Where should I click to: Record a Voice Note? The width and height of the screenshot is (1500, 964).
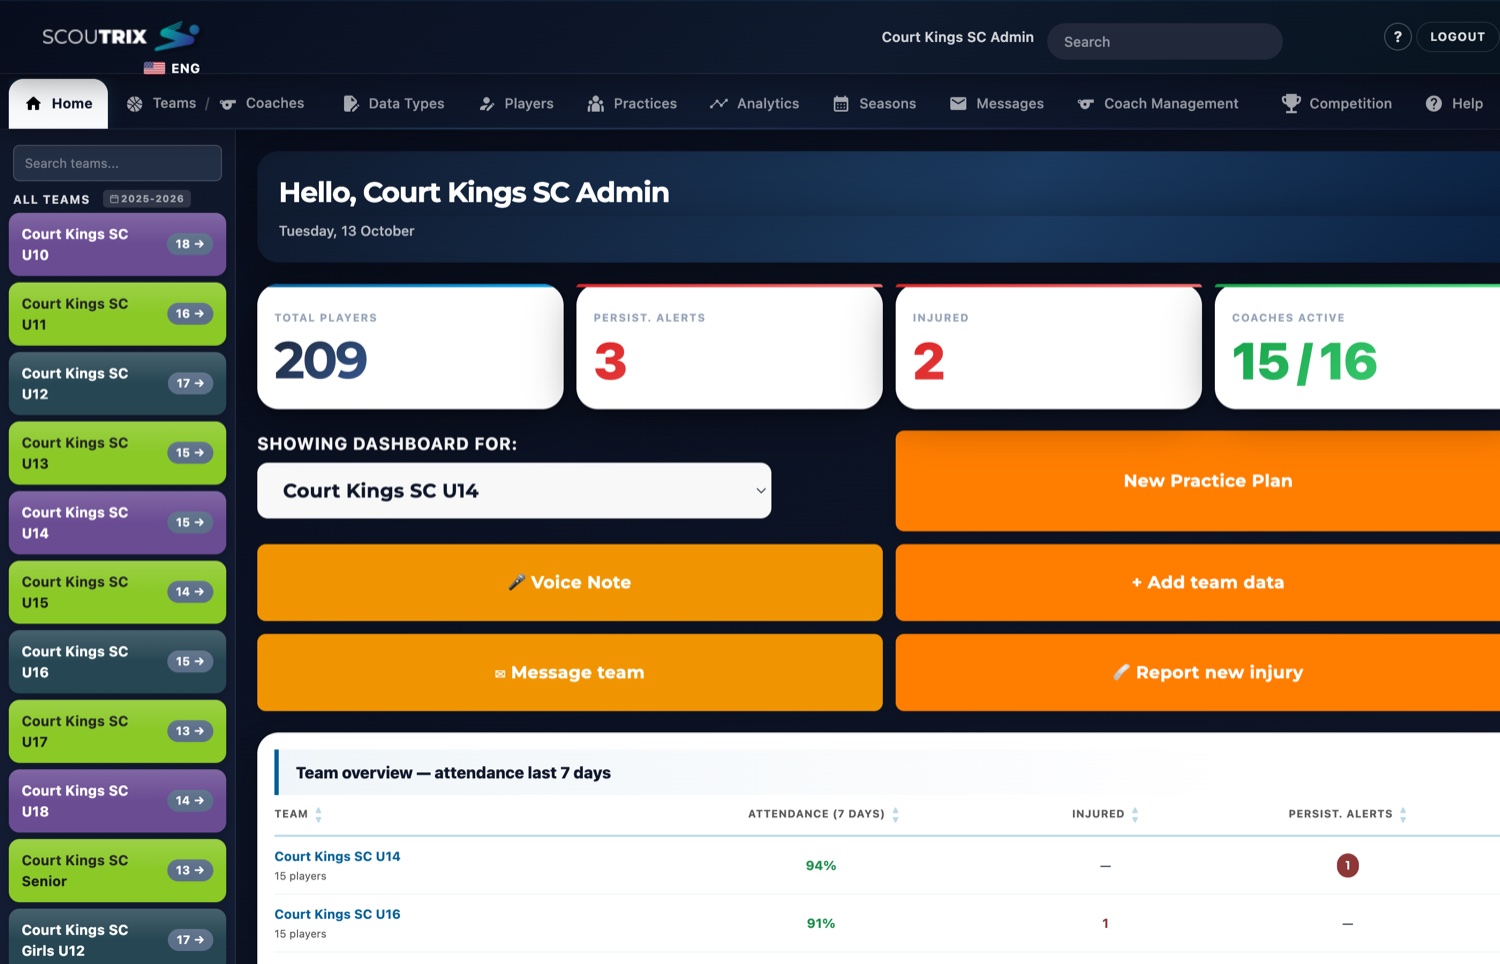pyautogui.click(x=570, y=583)
